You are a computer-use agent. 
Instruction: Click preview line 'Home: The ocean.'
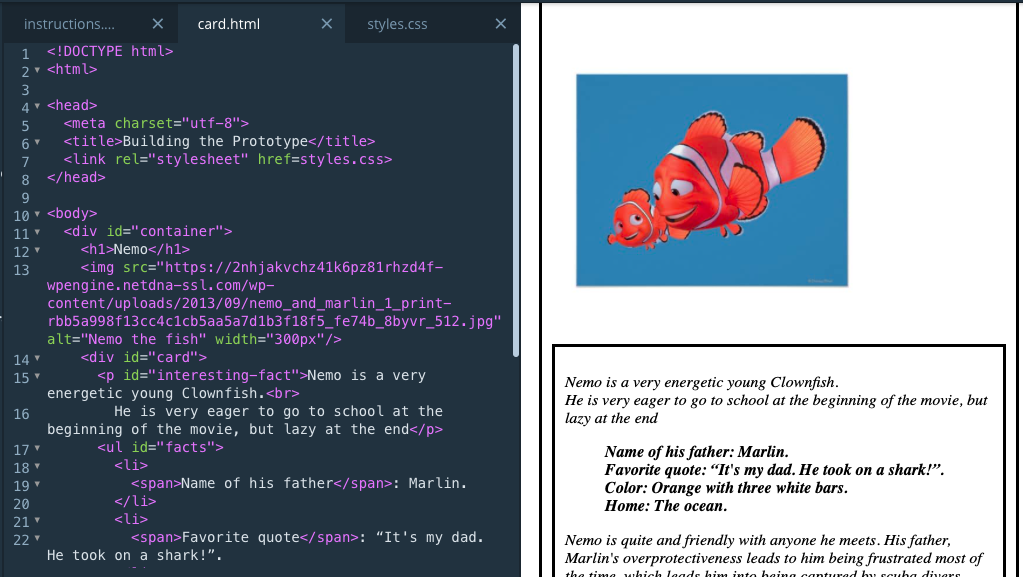[665, 506]
